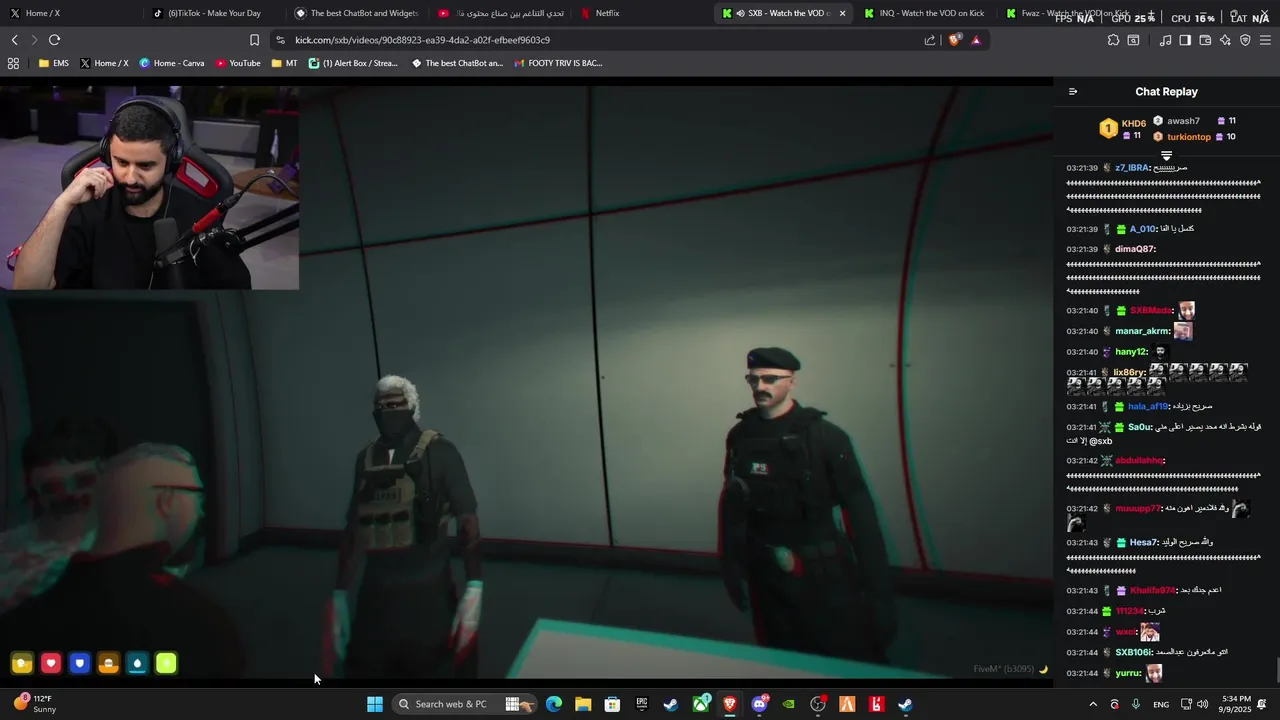Screen dimensions: 1280x720
Task: Show hidden system tray icons
Action: point(1093,704)
